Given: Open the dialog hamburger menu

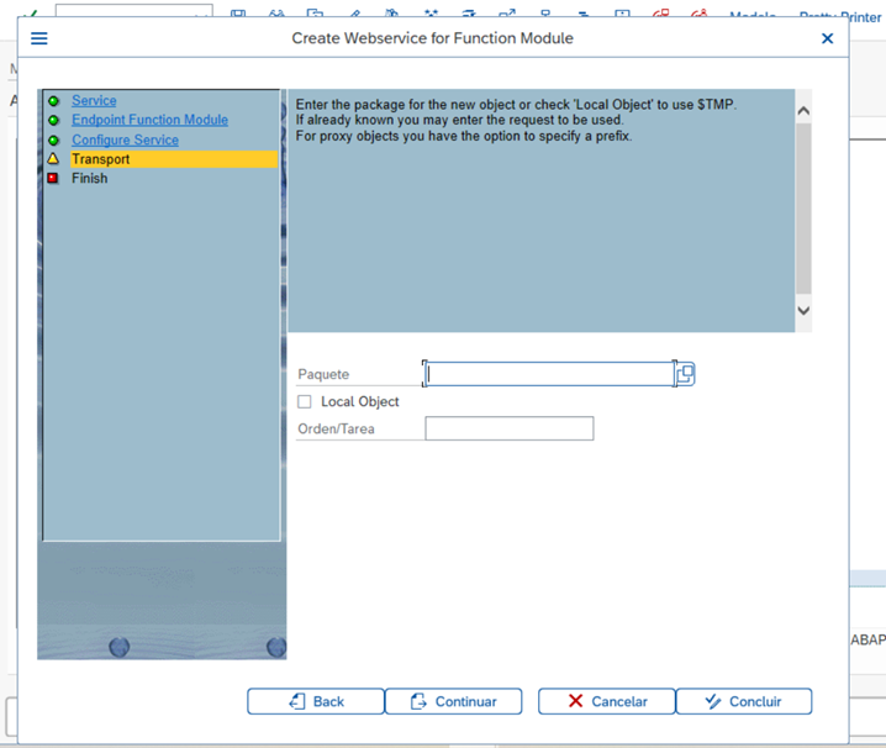Looking at the screenshot, I should click(38, 39).
